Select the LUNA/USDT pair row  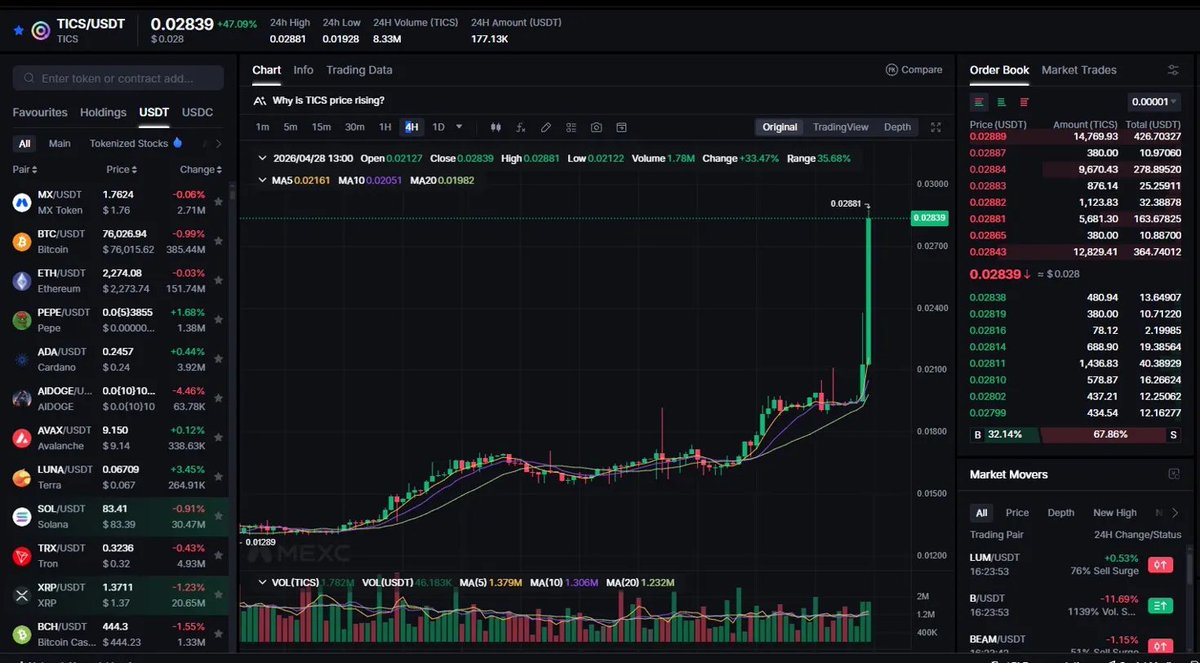pyautogui.click(x=118, y=477)
